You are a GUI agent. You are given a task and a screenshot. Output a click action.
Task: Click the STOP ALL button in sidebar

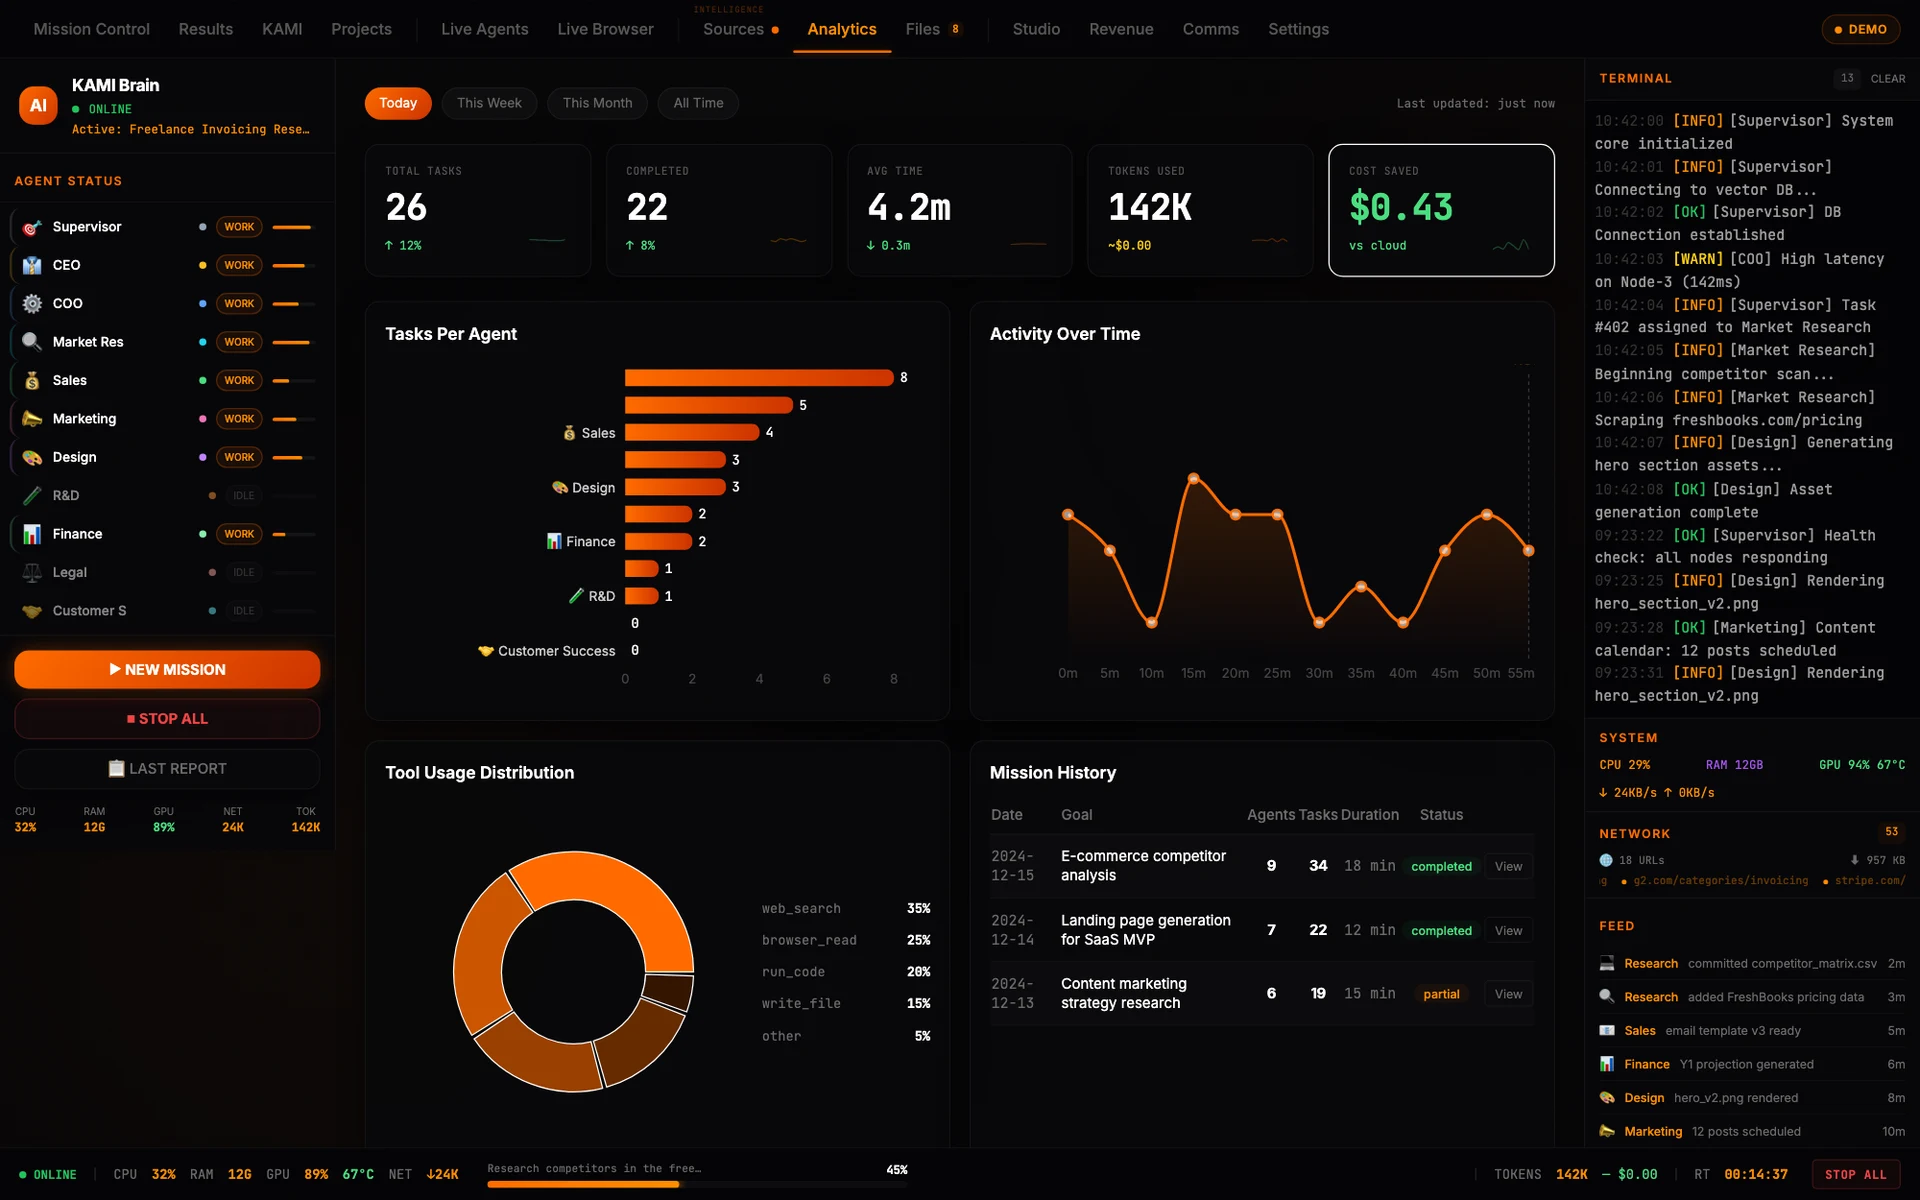(x=167, y=719)
